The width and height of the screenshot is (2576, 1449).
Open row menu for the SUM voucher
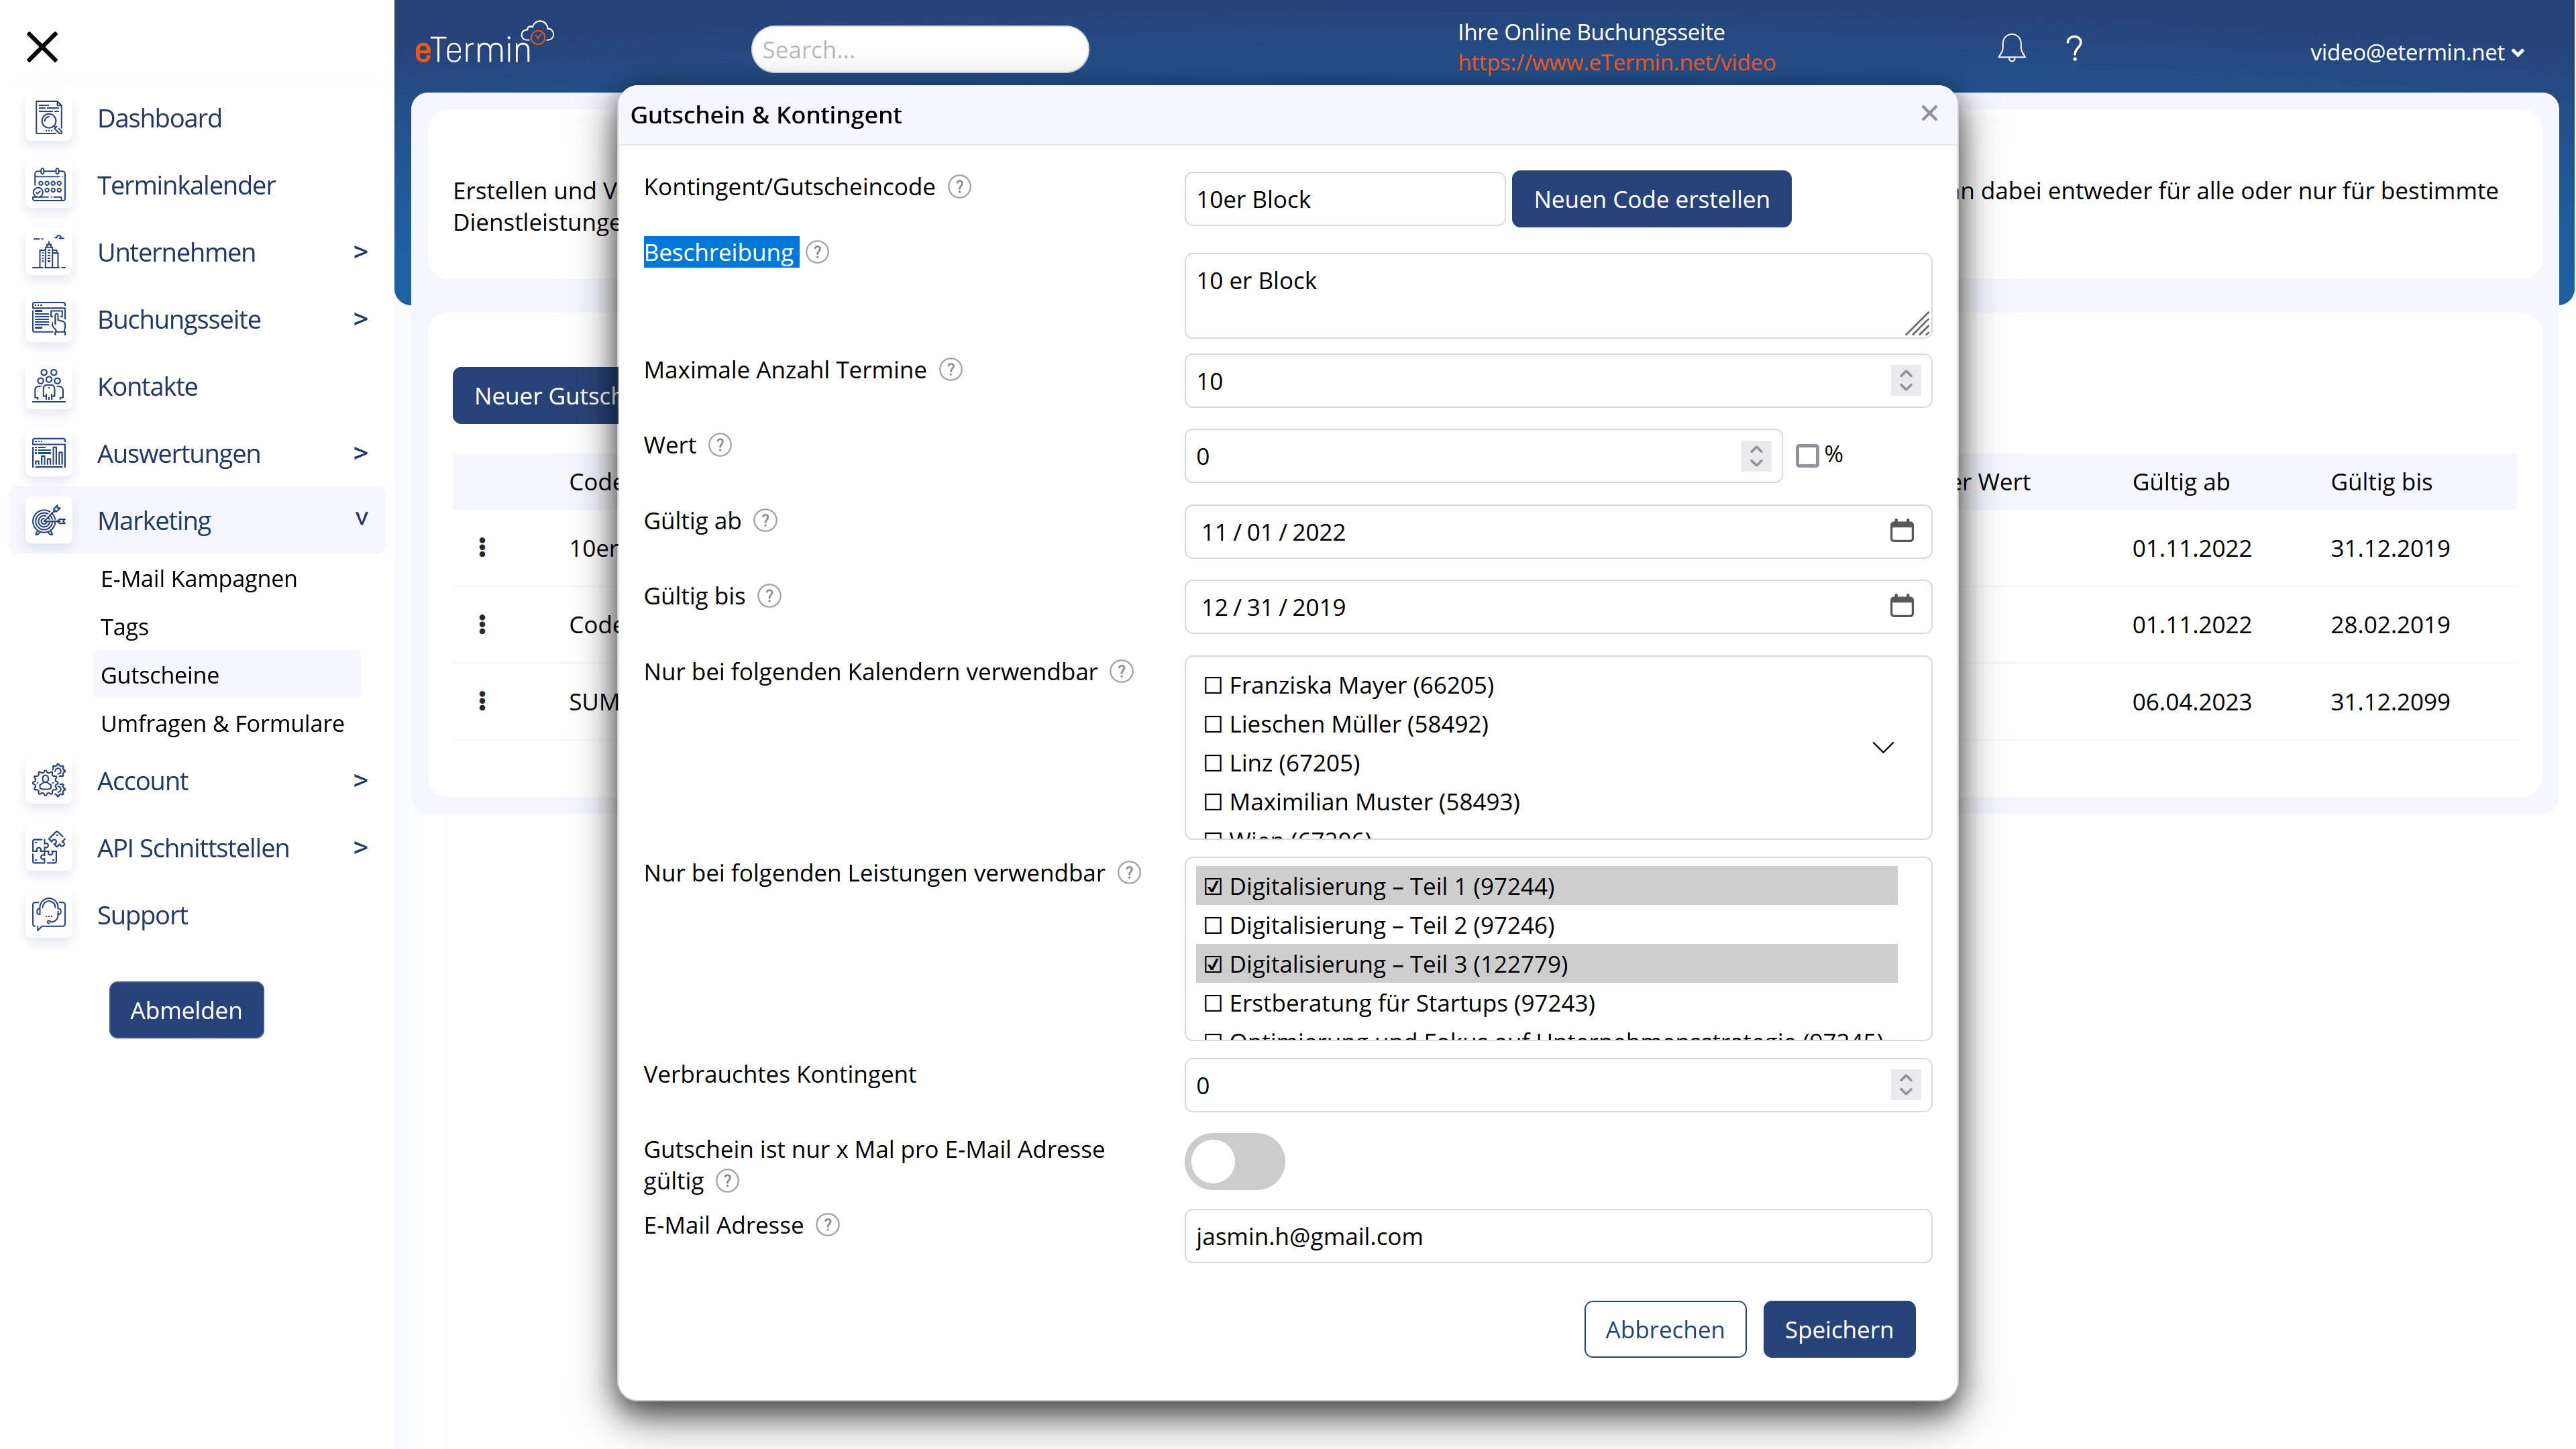pos(482,701)
